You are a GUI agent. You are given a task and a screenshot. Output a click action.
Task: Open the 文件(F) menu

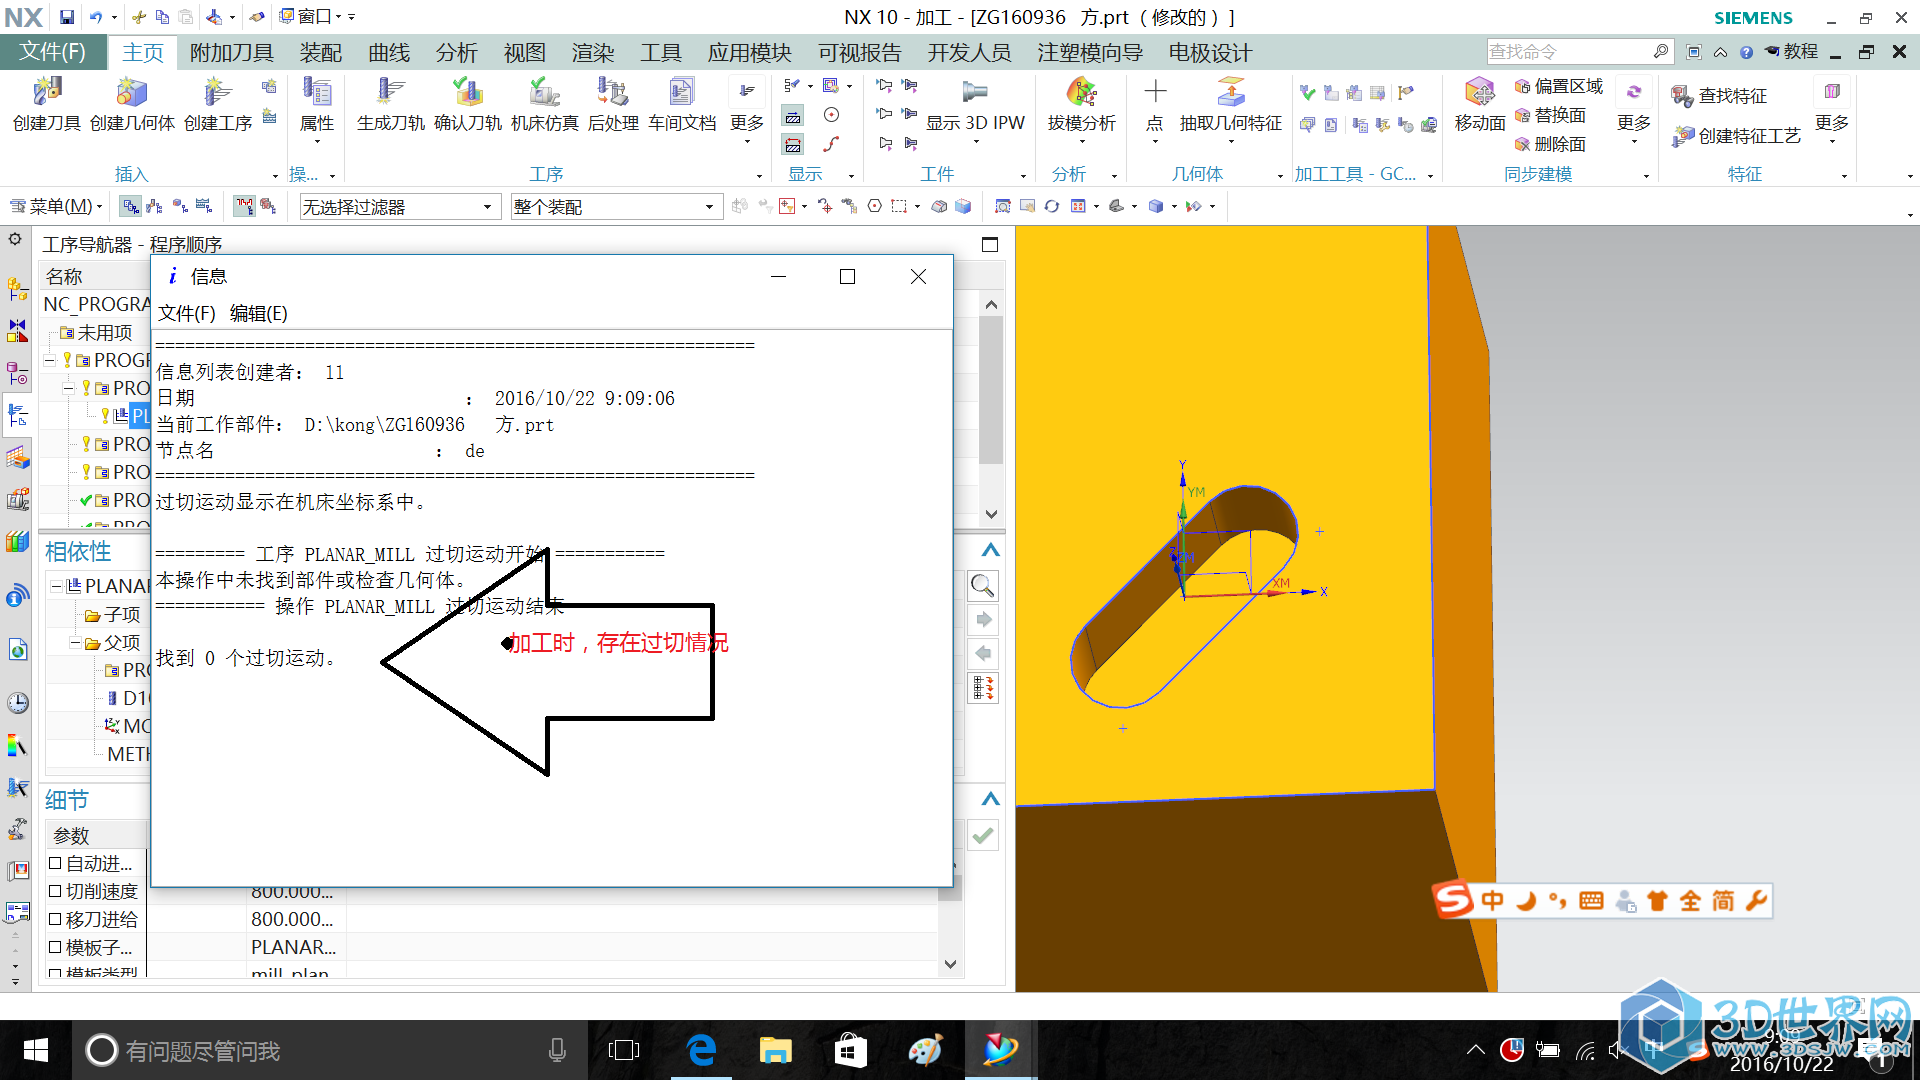[53, 52]
